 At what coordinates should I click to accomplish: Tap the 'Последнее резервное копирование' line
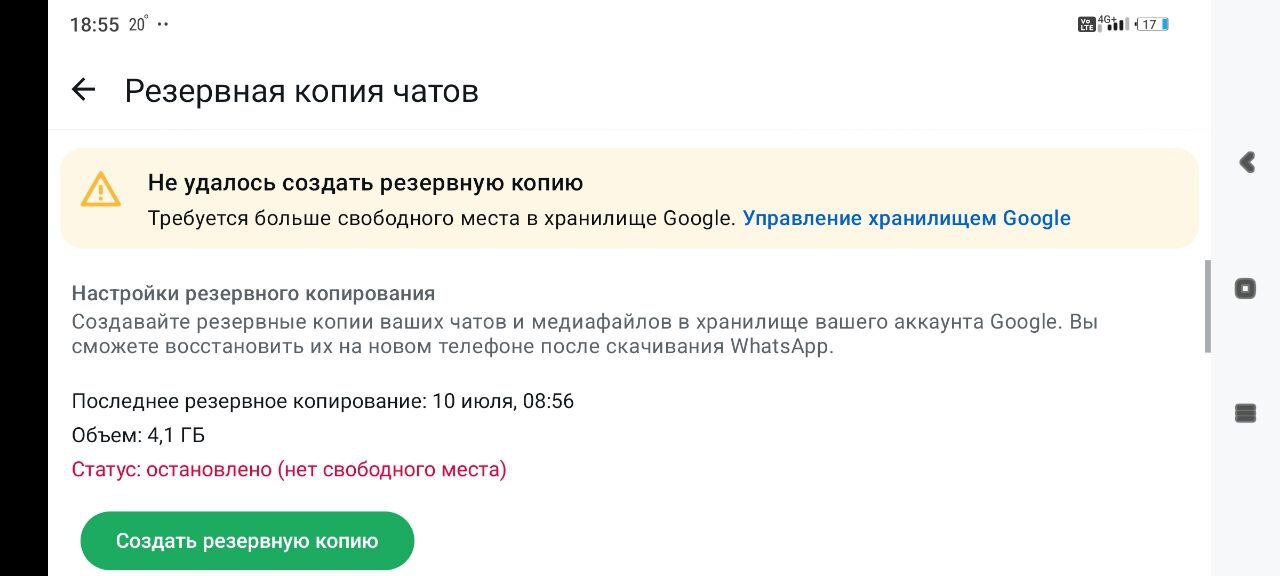tap(322, 401)
